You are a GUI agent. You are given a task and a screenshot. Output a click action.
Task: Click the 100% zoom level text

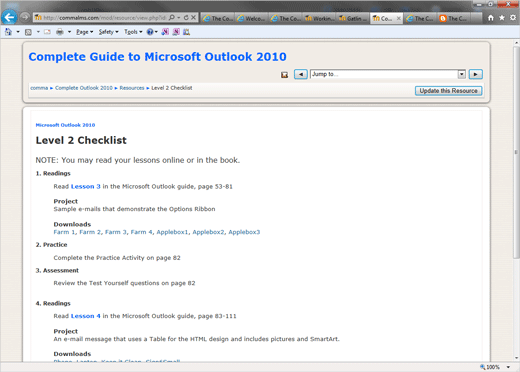pyautogui.click(x=493, y=367)
